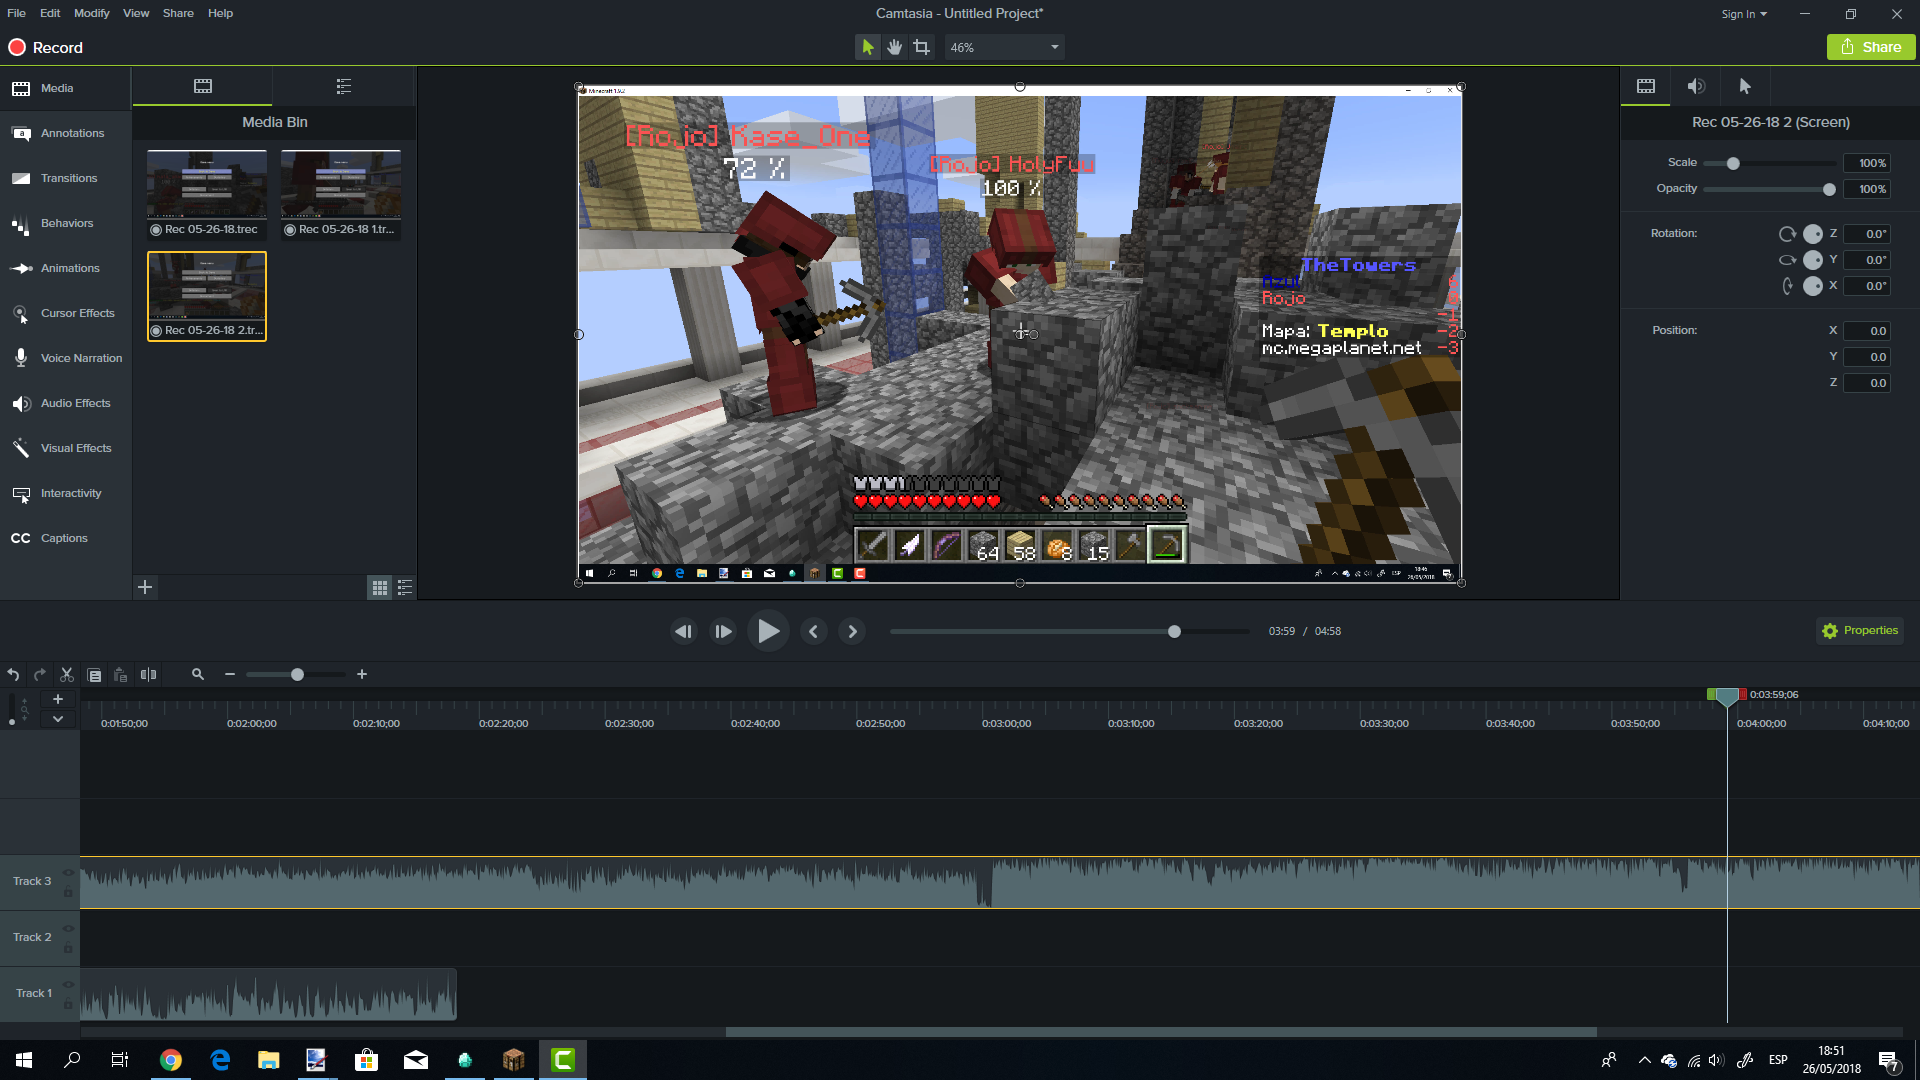
Task: Switch to Media Bin filmstrip tab
Action: [203, 86]
